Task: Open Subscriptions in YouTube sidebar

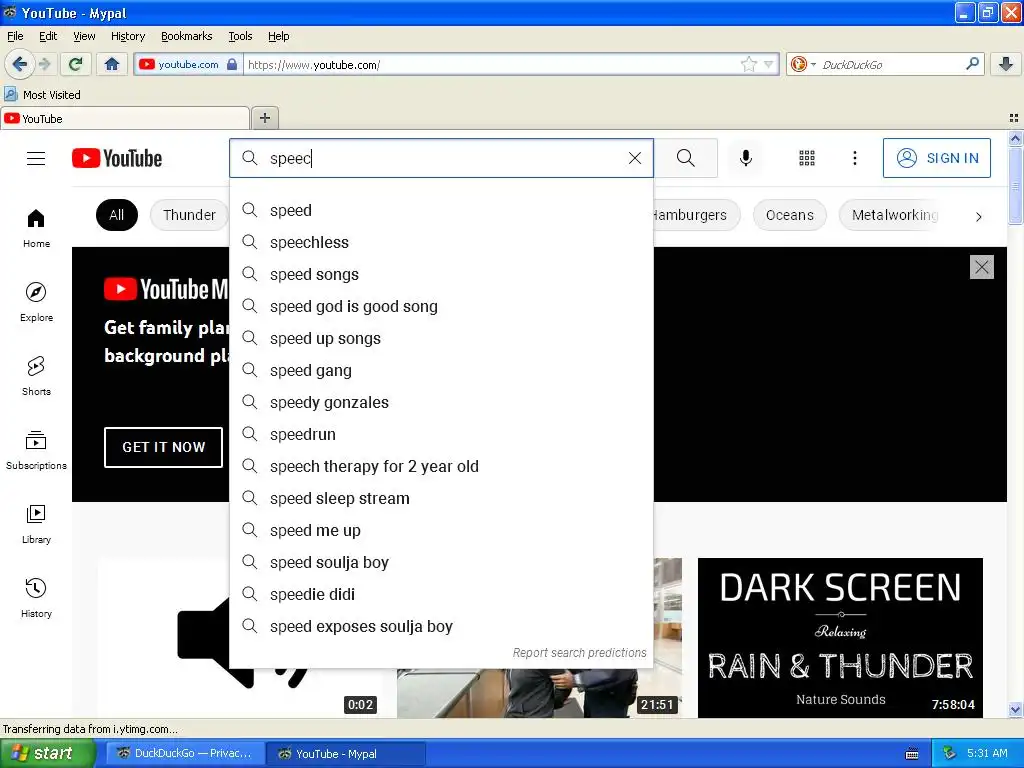Action: pos(36,450)
